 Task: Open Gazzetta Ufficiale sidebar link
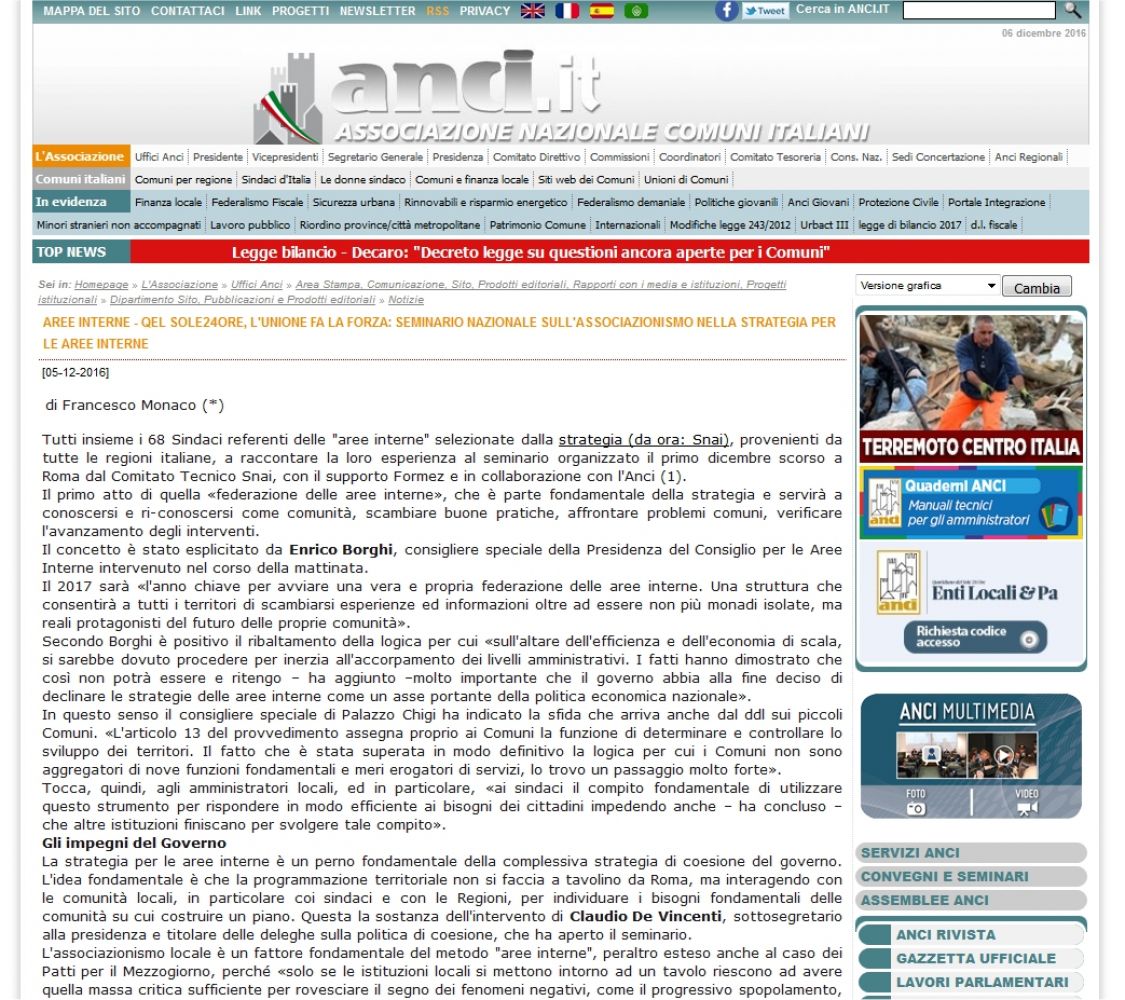[970, 958]
